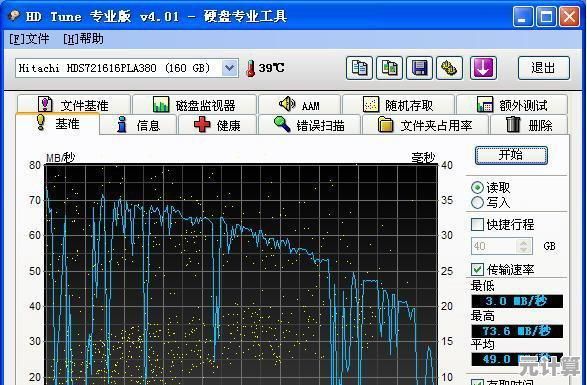Switch to the 文件夹占用率 tab

(425, 125)
